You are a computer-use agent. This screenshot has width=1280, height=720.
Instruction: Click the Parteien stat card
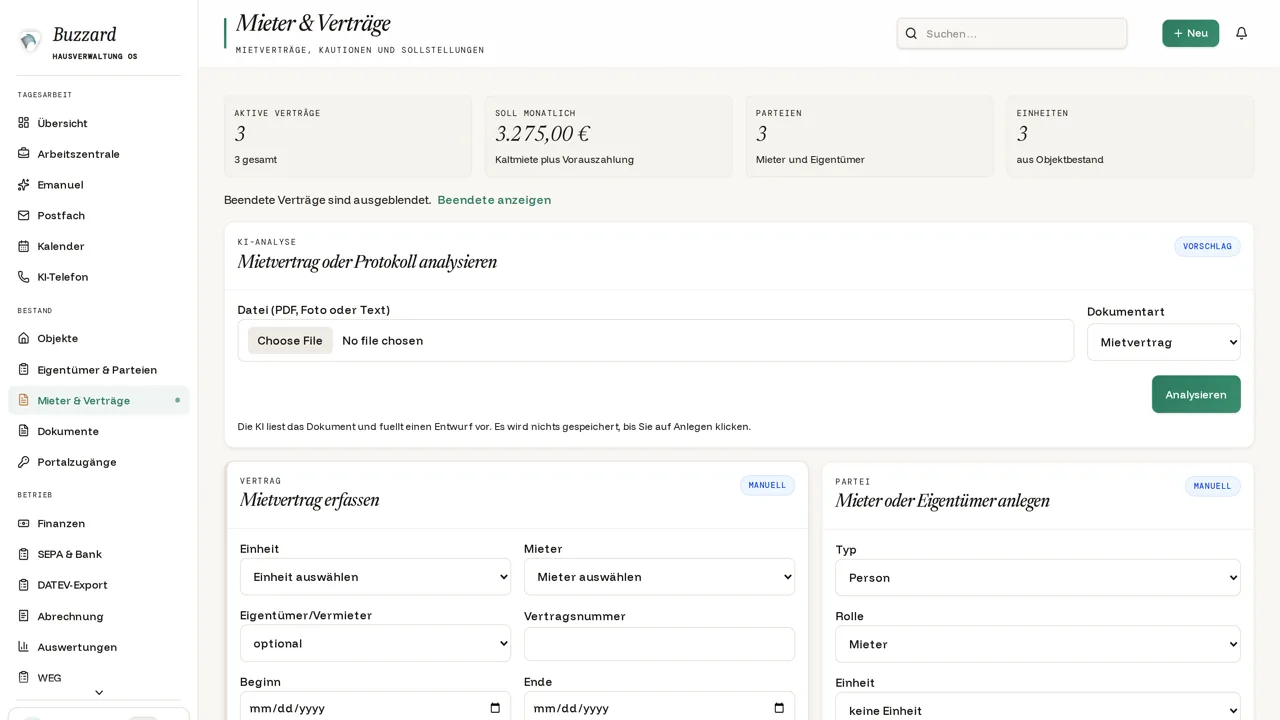point(869,136)
